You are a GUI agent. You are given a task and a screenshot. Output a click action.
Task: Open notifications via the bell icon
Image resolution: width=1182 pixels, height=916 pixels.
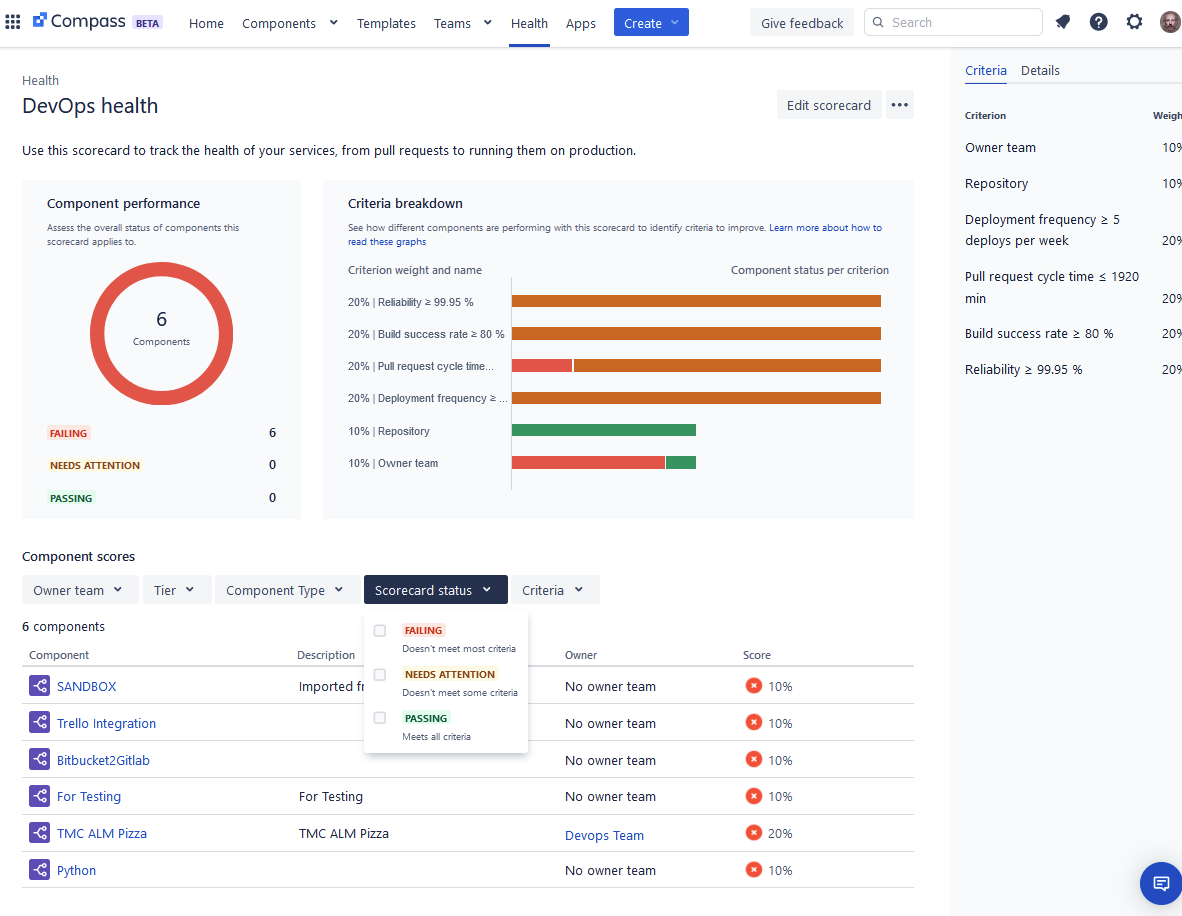(x=1062, y=21)
